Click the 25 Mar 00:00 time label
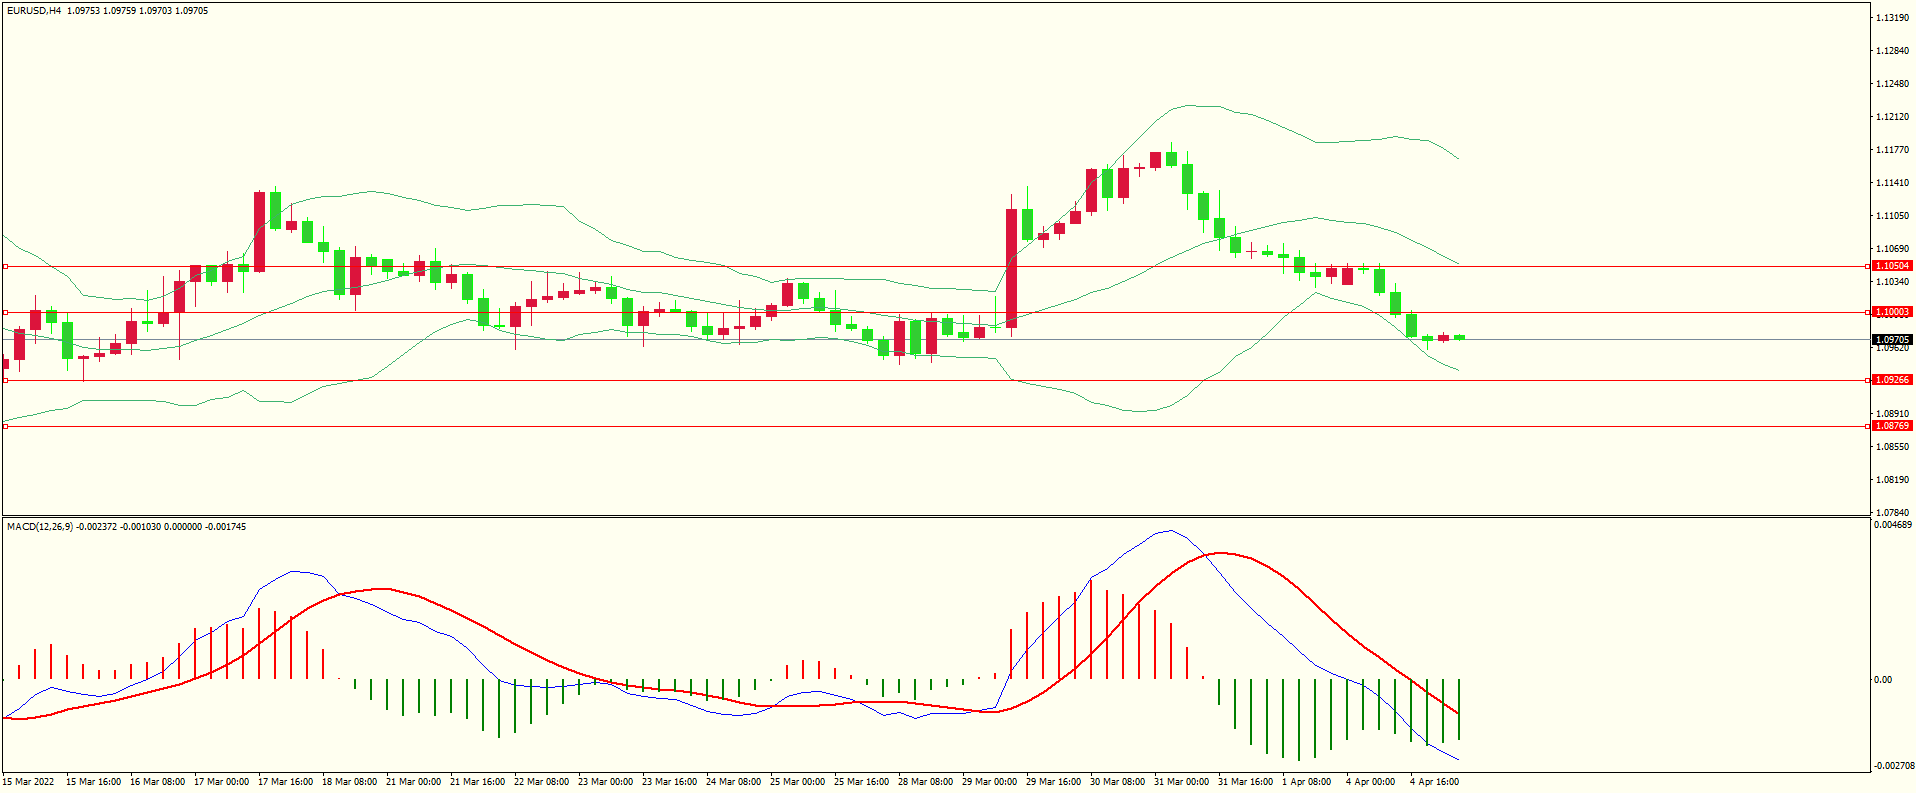Screen dimensions: 1916x793 click(797, 782)
